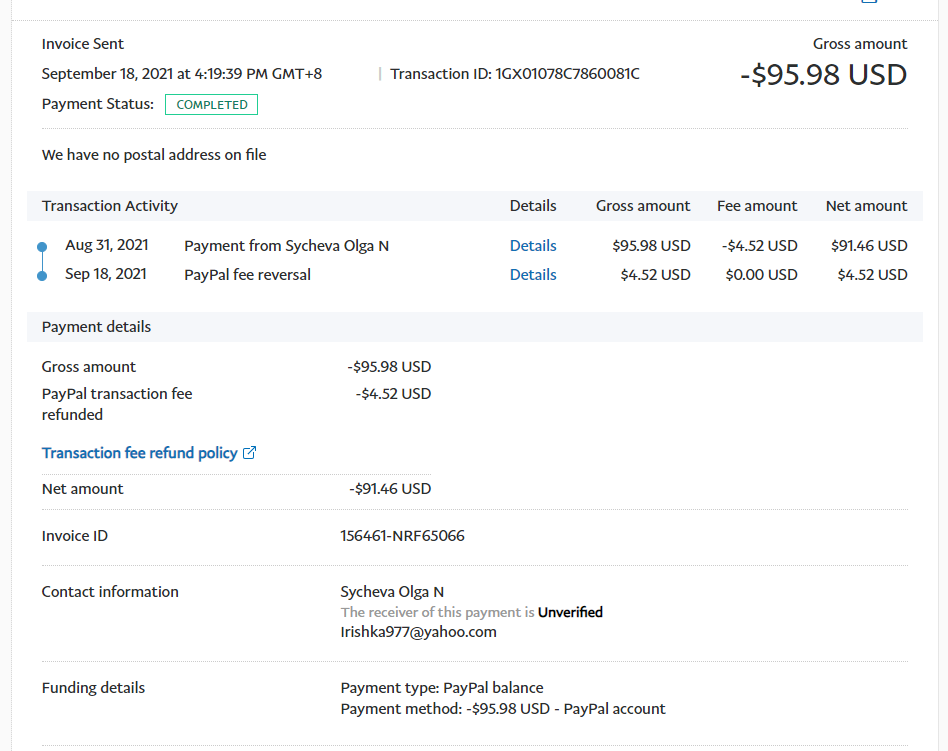Click the Aug 31 timeline dot
Viewport: 948px width, 751px height.
click(42, 246)
